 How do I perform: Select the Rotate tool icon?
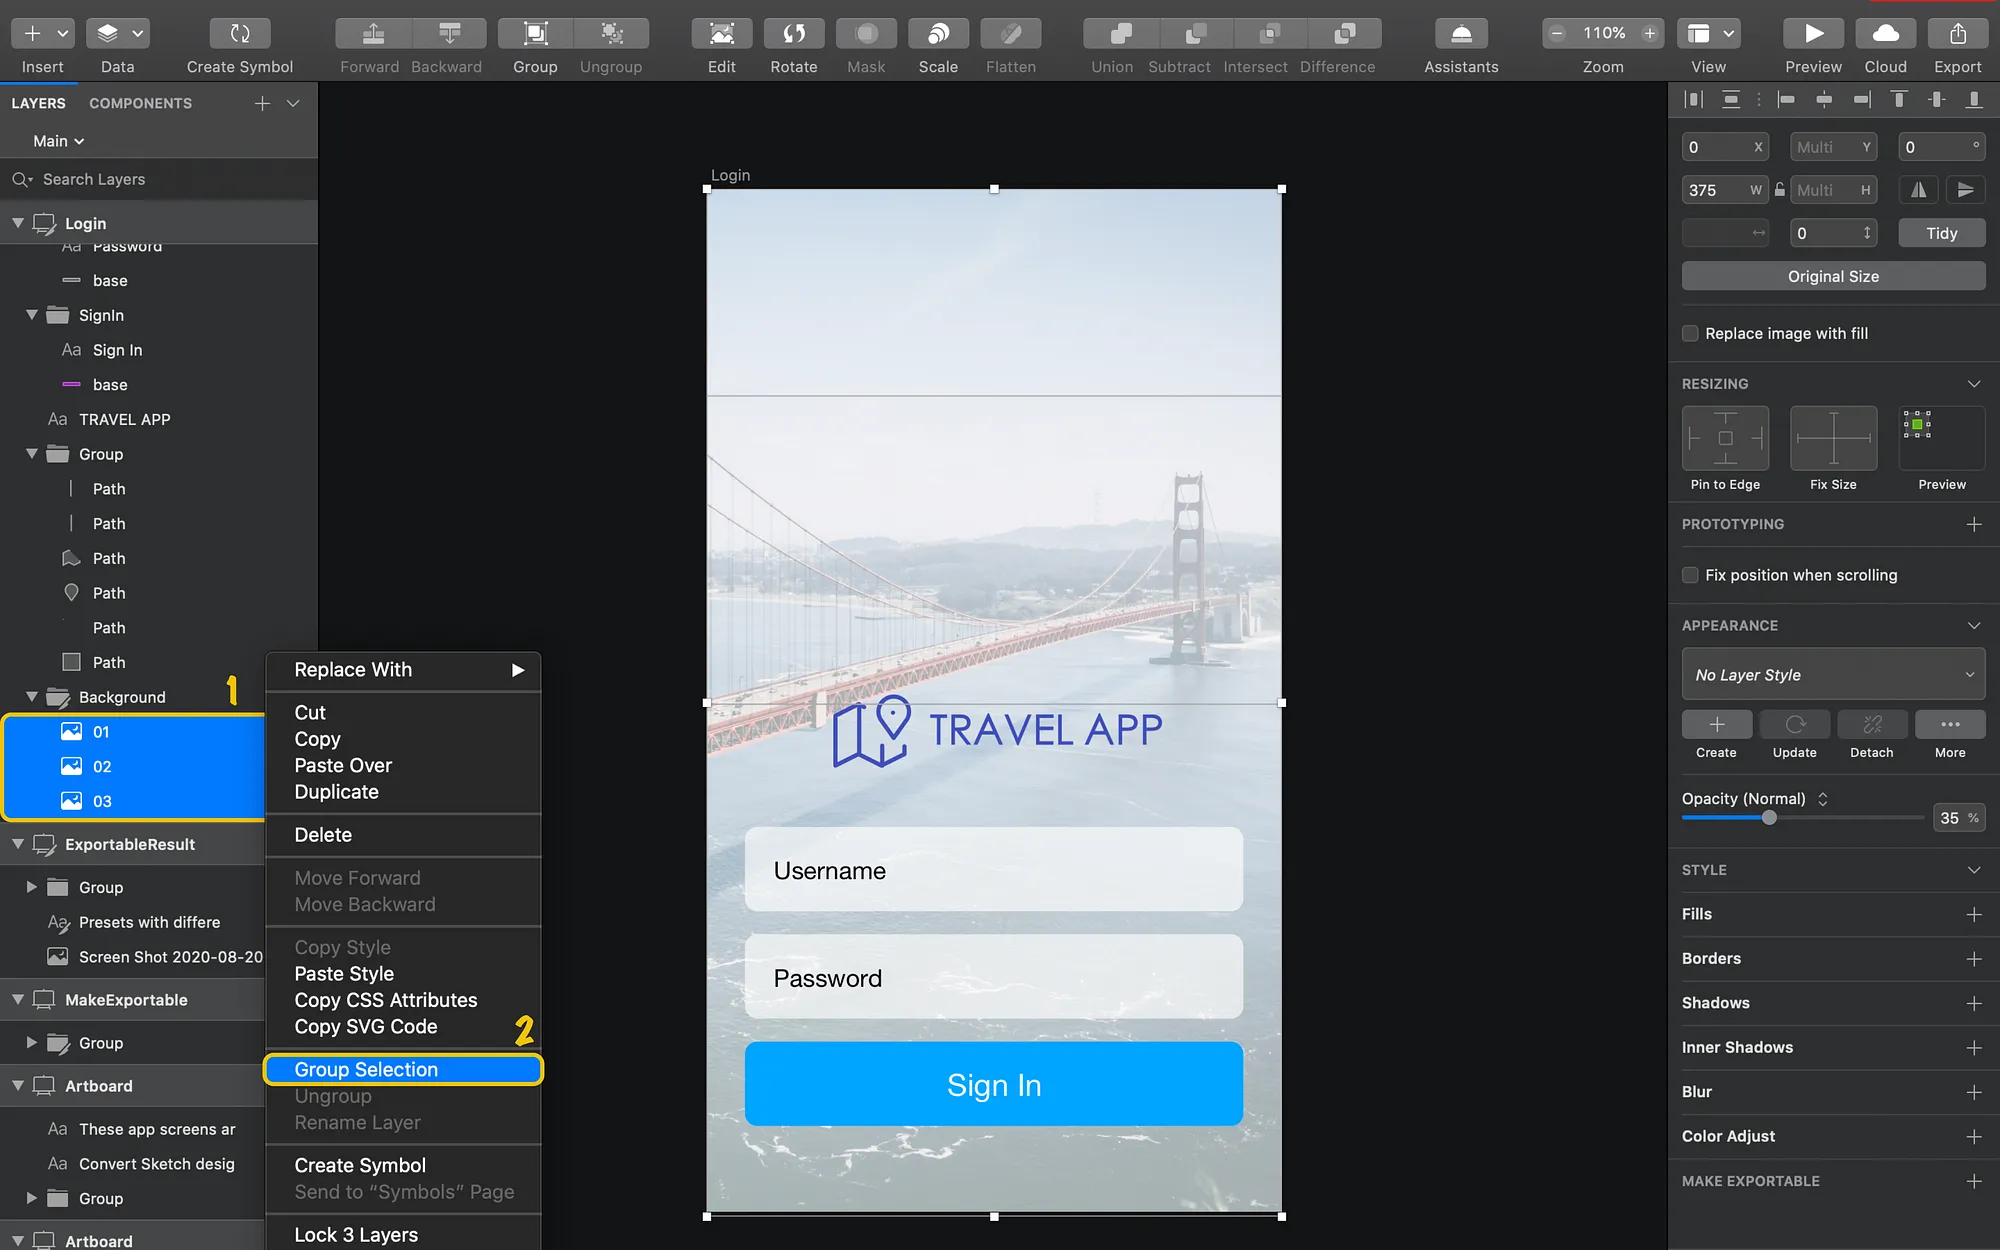pyautogui.click(x=794, y=34)
